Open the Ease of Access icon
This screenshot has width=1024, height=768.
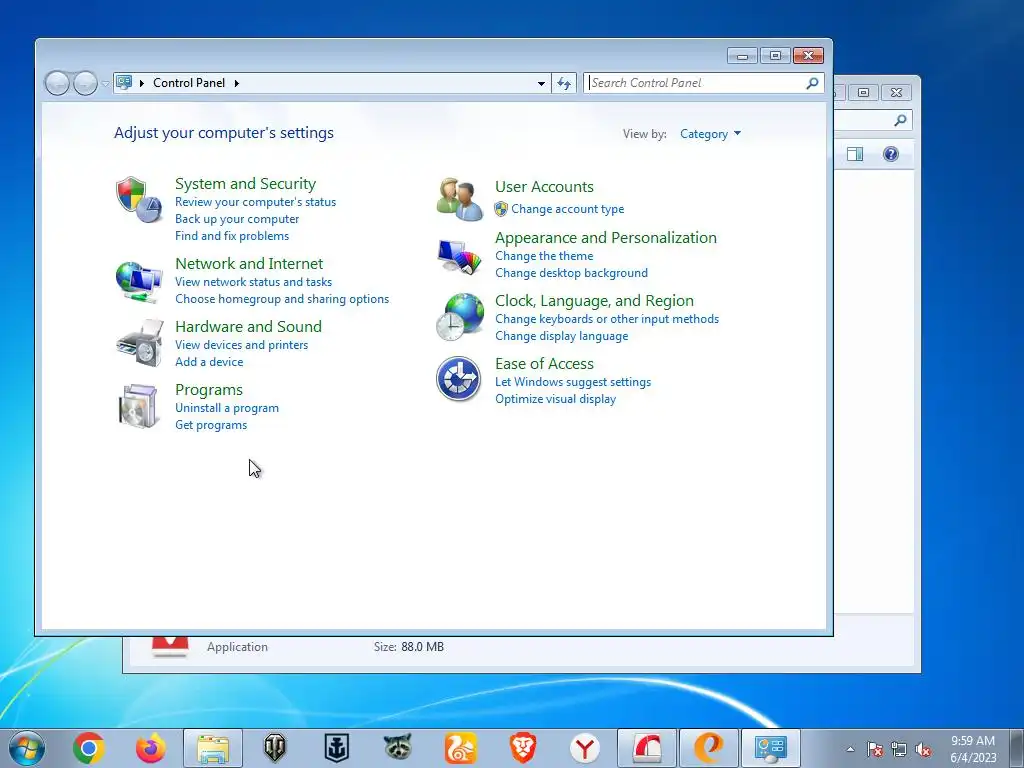pyautogui.click(x=458, y=379)
